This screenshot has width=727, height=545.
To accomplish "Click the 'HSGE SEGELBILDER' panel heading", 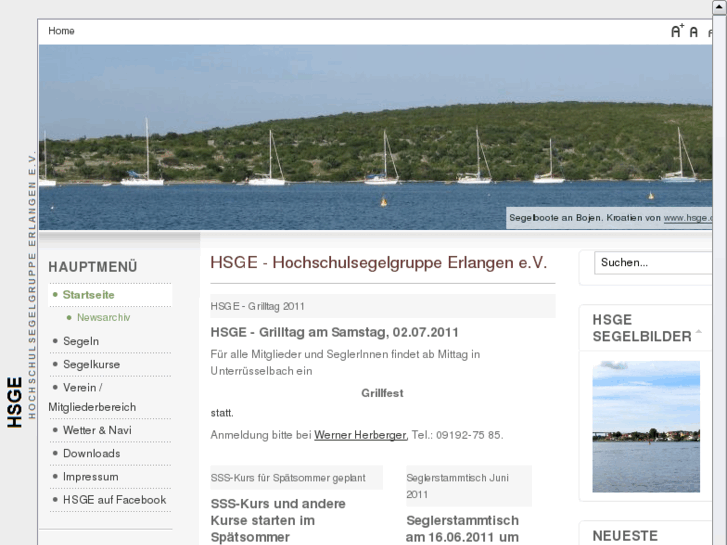I will click(x=642, y=328).
